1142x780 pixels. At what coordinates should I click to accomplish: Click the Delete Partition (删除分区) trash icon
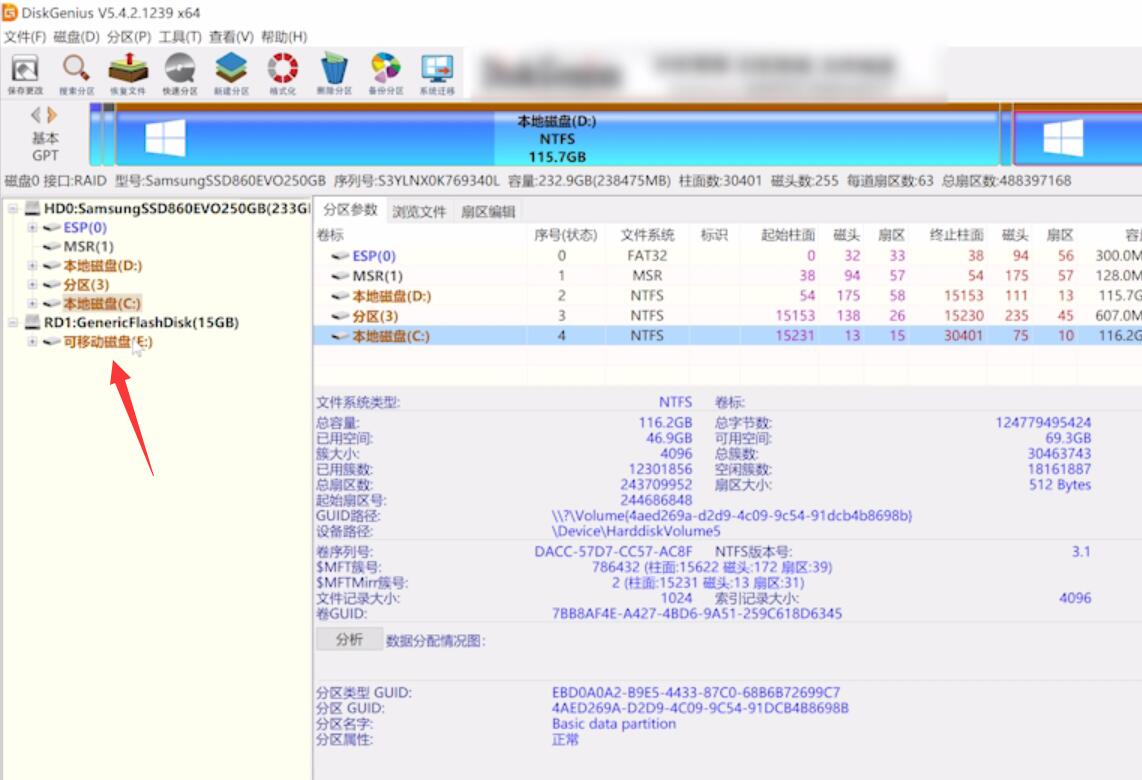point(334,74)
